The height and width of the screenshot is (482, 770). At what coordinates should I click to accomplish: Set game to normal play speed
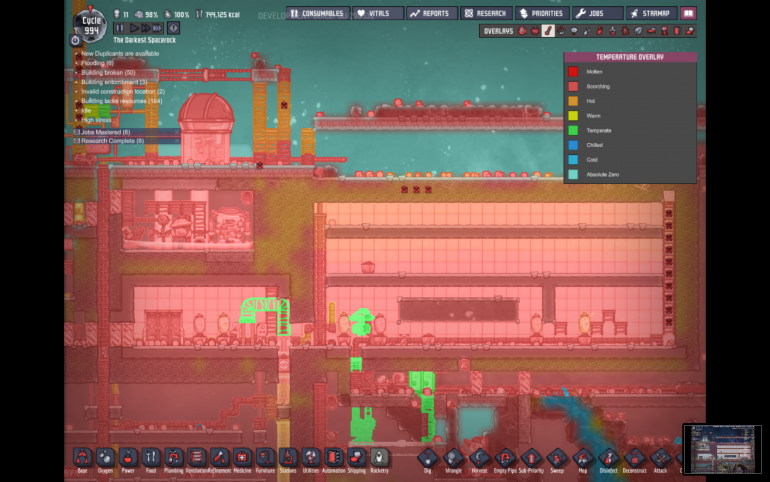[134, 28]
